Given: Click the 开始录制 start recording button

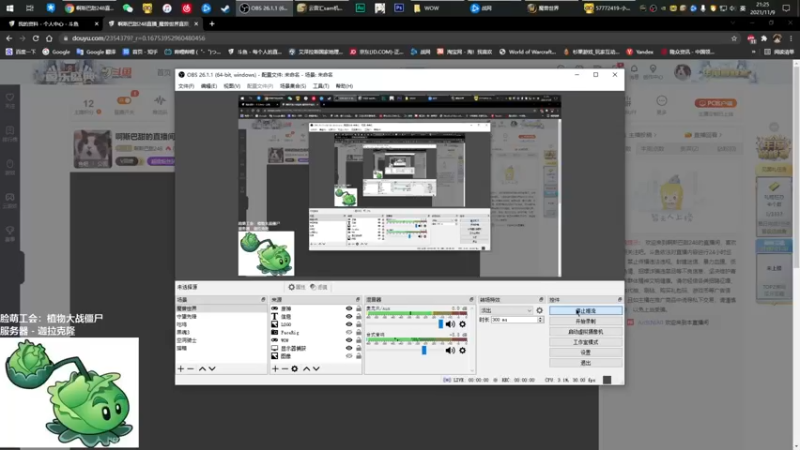Looking at the screenshot, I should [586, 321].
